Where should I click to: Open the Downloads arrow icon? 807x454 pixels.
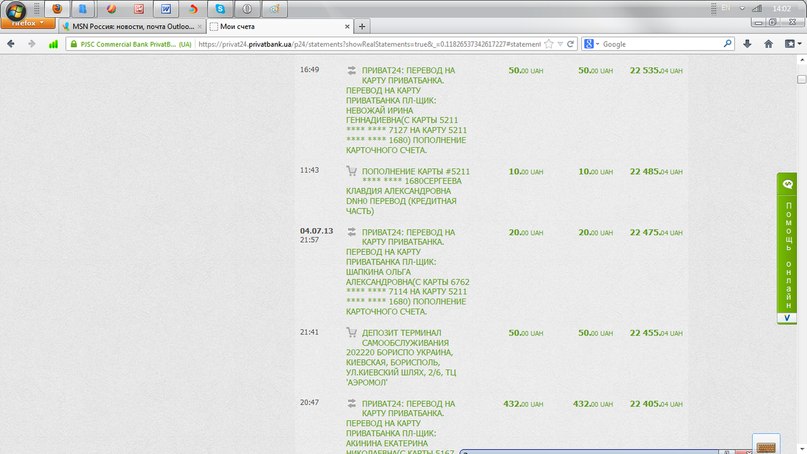(x=747, y=44)
